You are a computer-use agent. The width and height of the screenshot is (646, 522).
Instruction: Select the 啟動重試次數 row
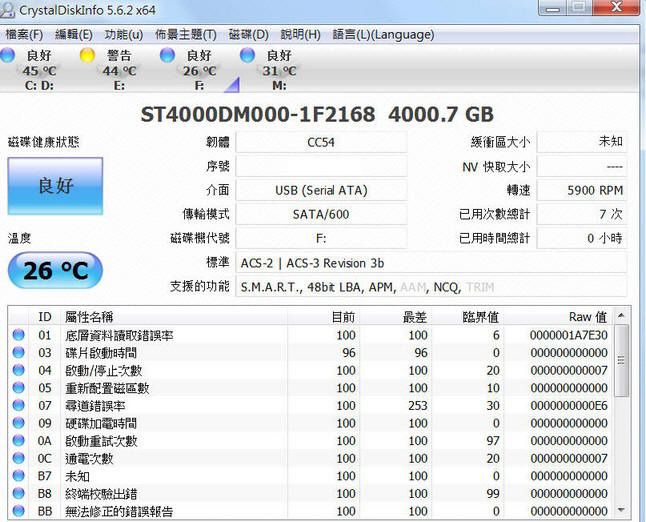[311, 441]
